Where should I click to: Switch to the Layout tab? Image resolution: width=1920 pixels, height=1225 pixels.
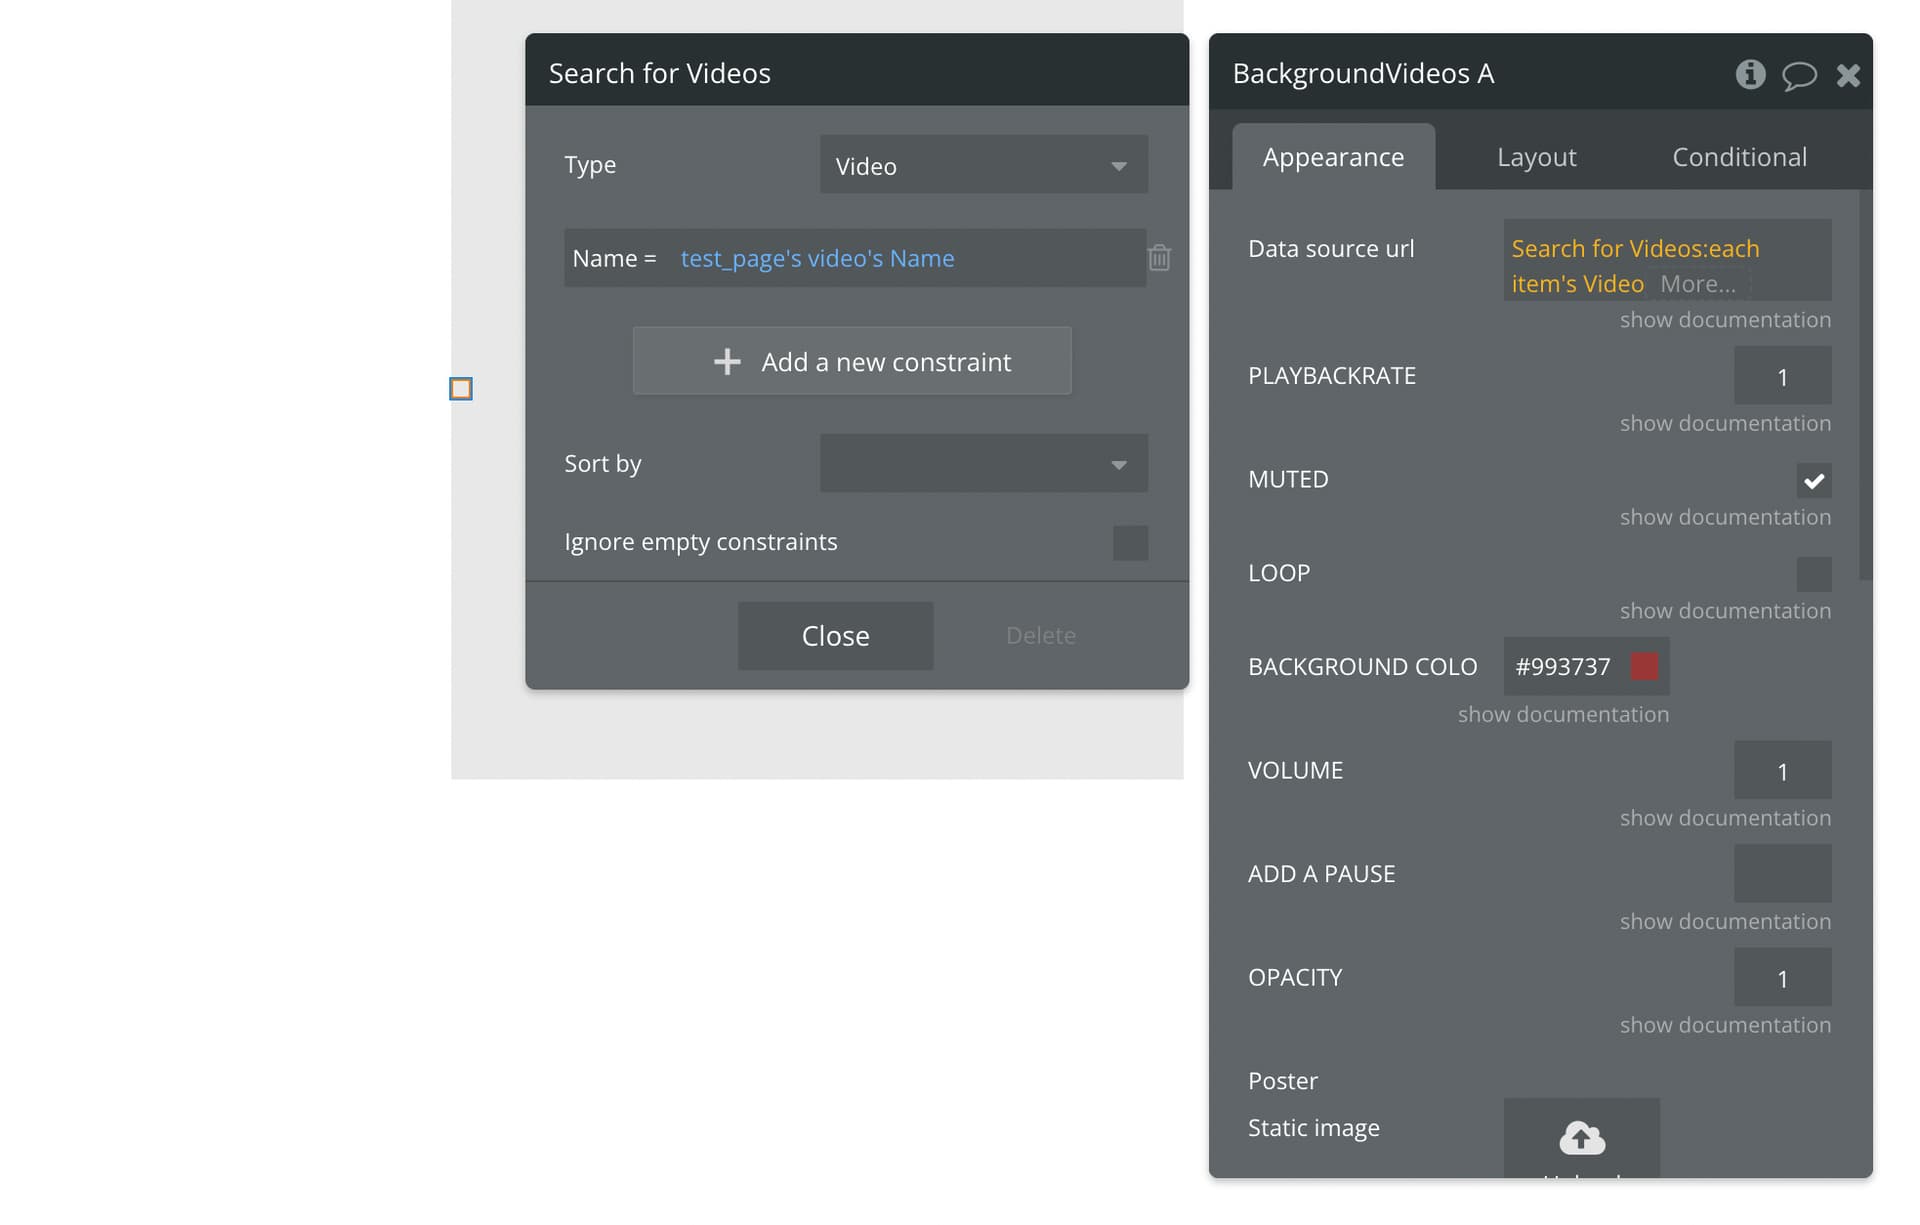1536,157
